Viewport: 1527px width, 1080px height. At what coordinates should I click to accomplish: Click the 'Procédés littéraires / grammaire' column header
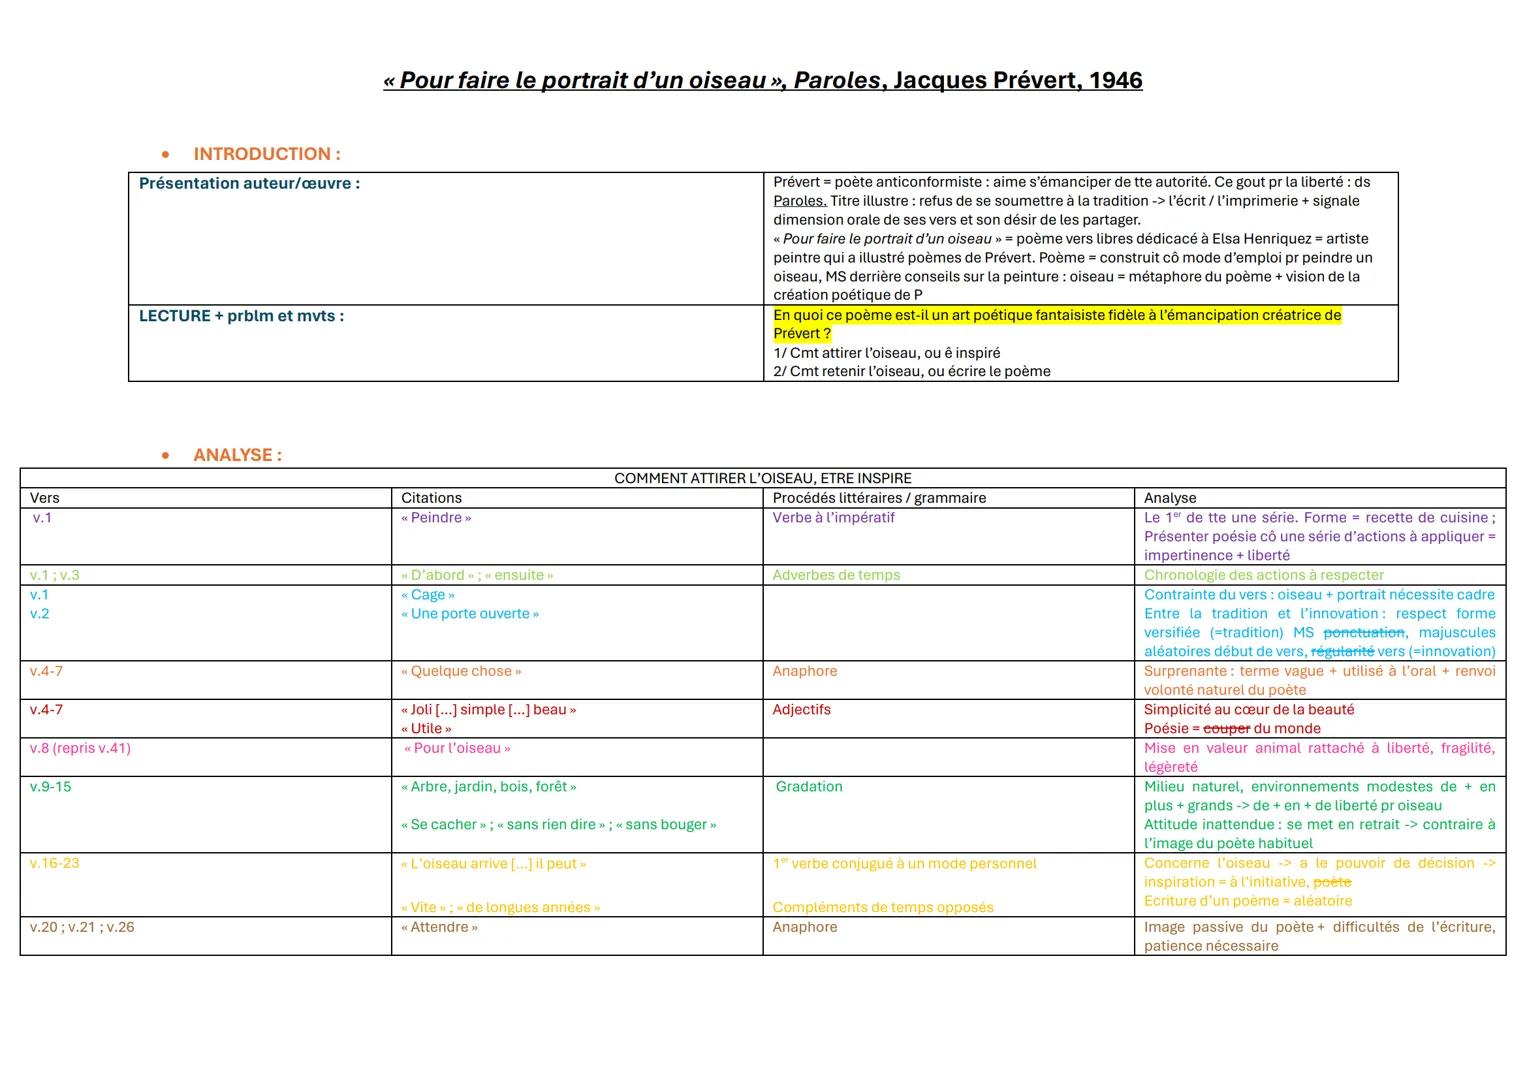click(879, 498)
